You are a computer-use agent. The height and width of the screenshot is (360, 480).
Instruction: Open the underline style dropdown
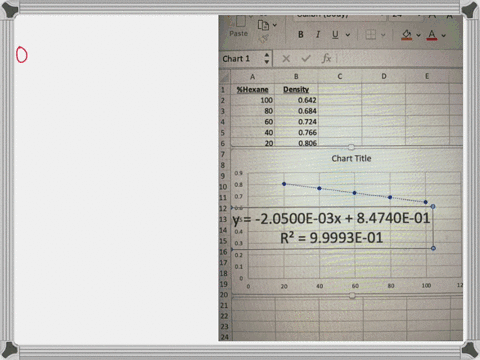[348, 35]
